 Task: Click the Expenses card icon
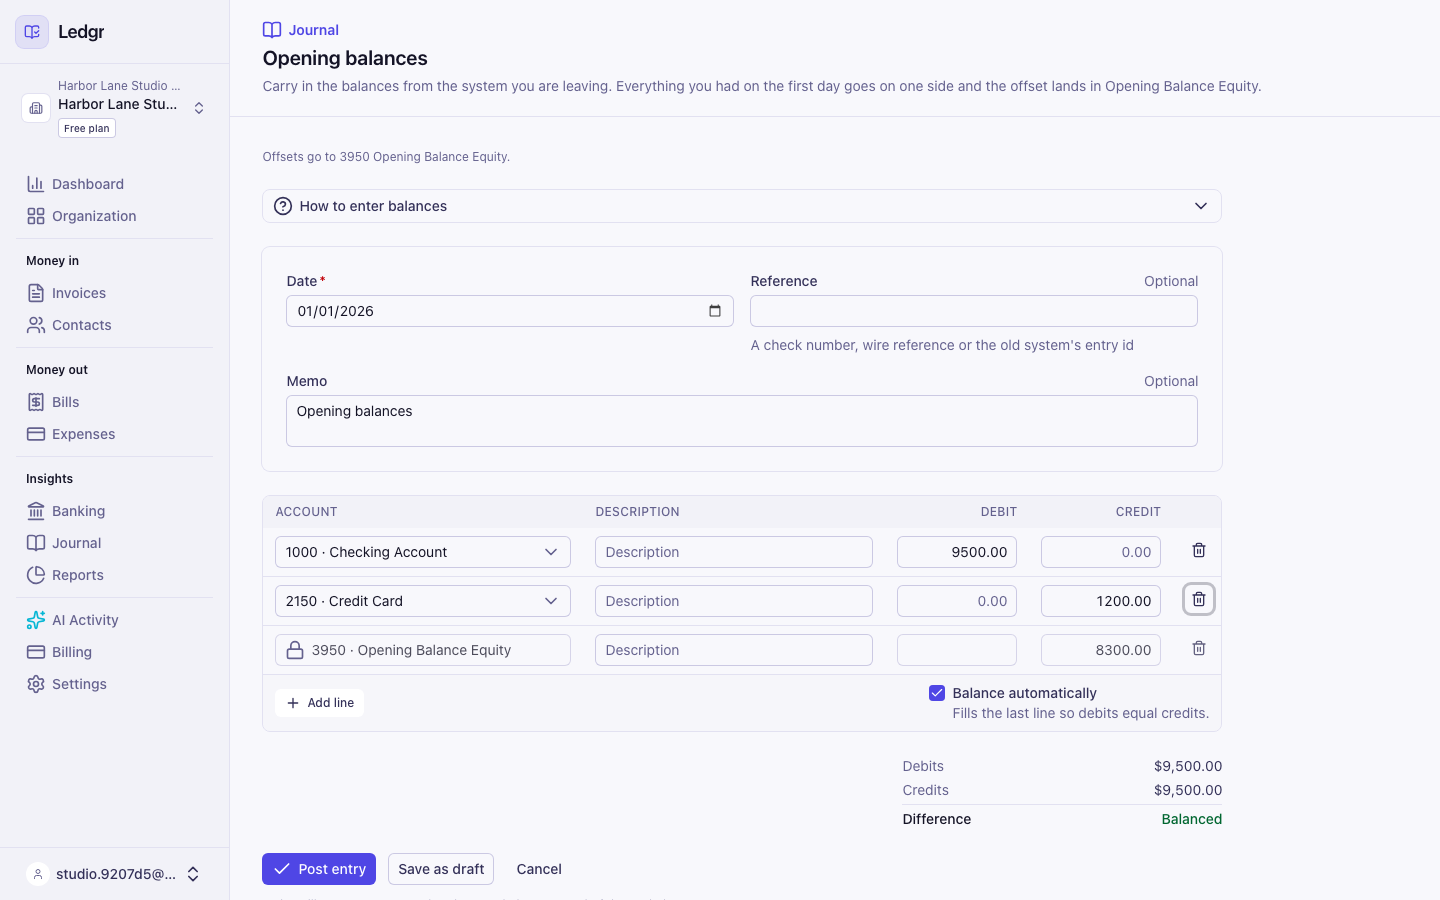pyautogui.click(x=36, y=434)
